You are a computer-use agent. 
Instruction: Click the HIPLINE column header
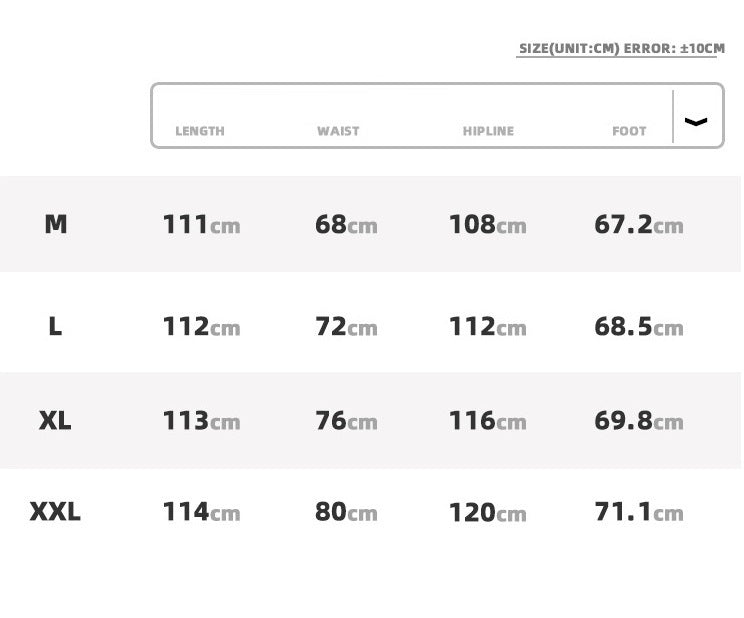(488, 131)
